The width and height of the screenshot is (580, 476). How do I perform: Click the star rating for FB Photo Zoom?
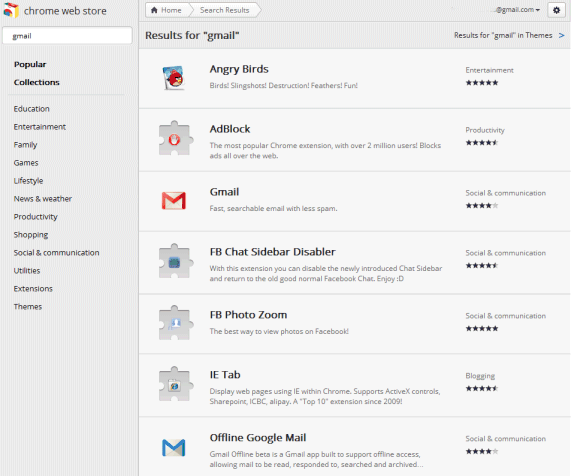click(482, 328)
